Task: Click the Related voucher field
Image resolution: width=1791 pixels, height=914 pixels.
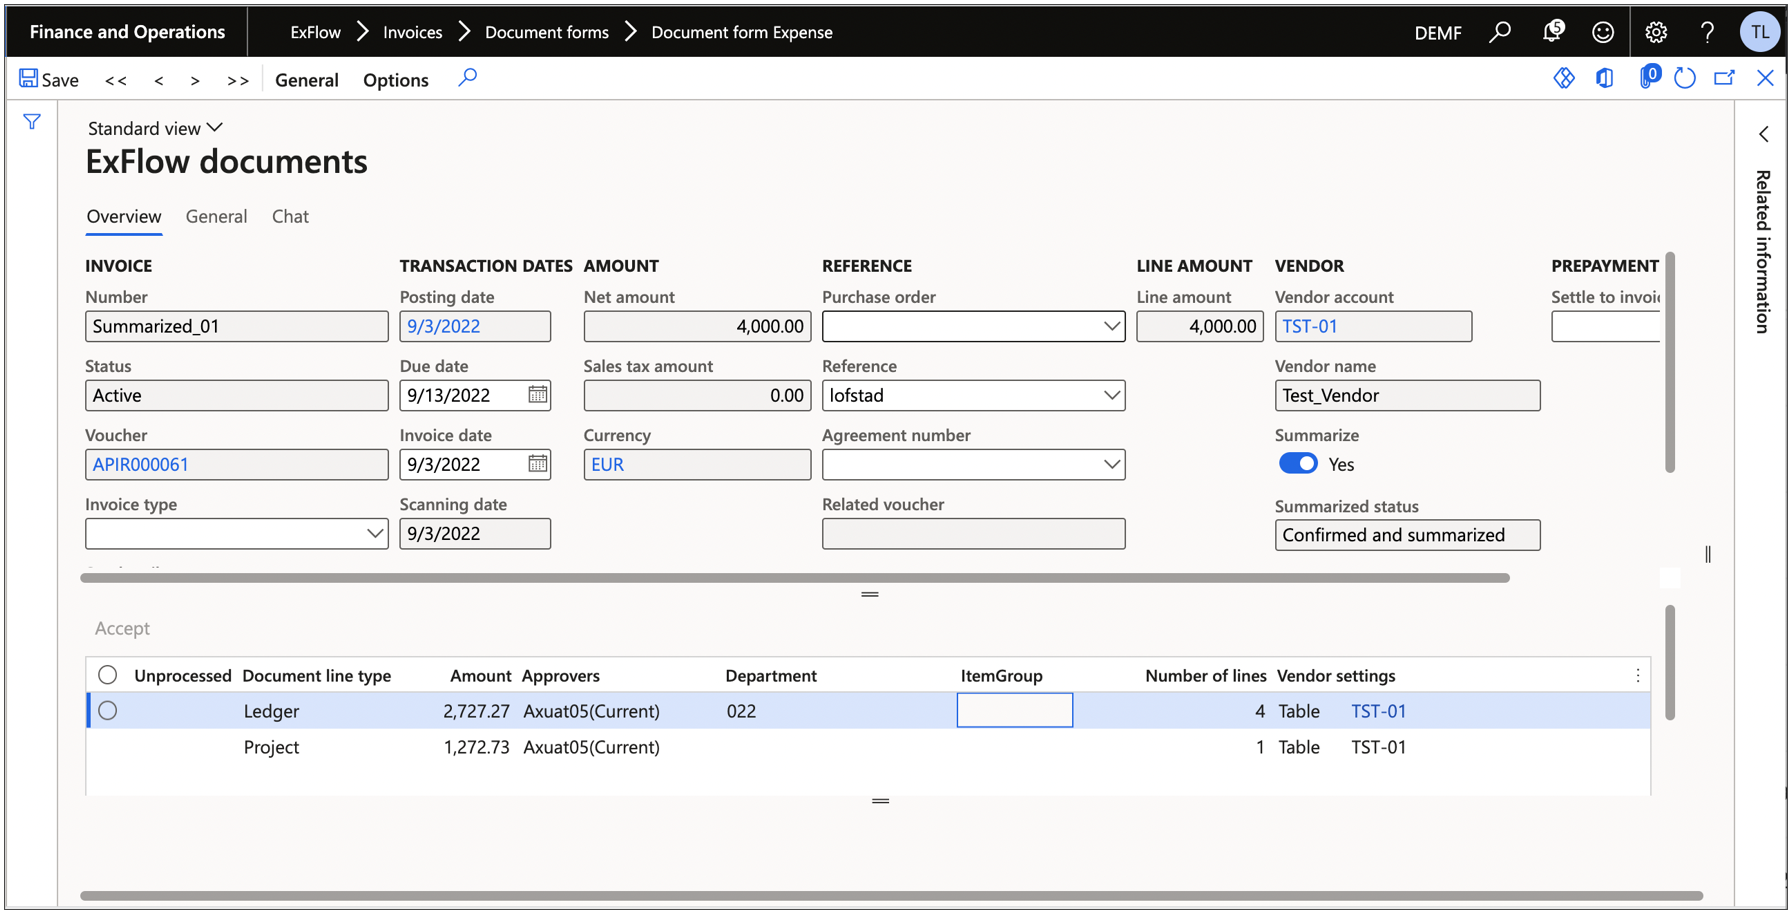Action: [973, 534]
